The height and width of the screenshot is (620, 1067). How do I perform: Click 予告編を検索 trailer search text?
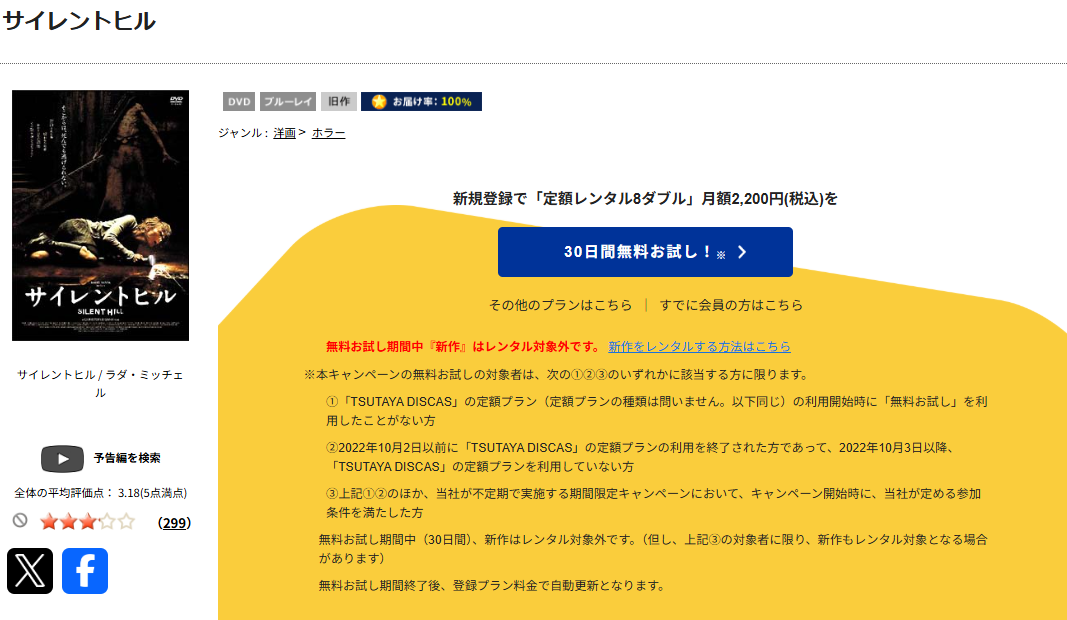pyautogui.click(x=127, y=458)
